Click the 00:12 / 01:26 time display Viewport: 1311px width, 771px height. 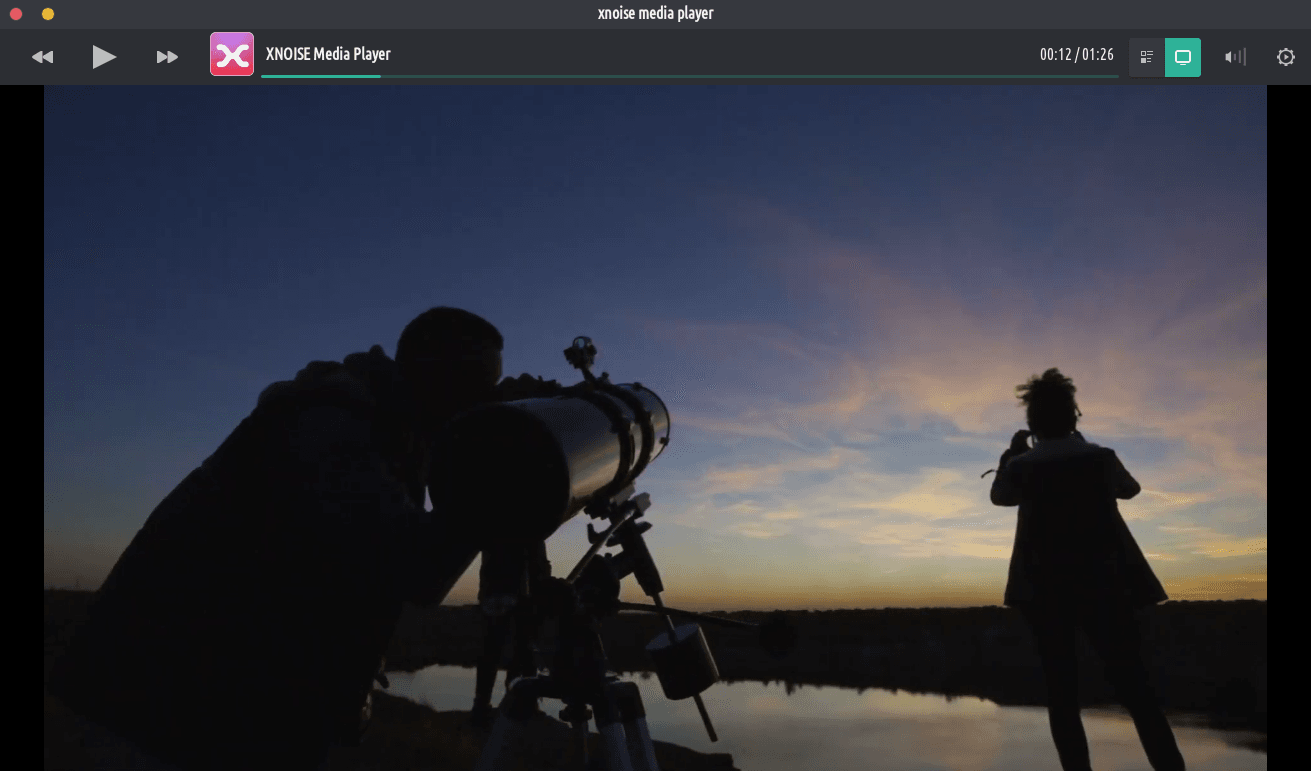click(x=1076, y=54)
